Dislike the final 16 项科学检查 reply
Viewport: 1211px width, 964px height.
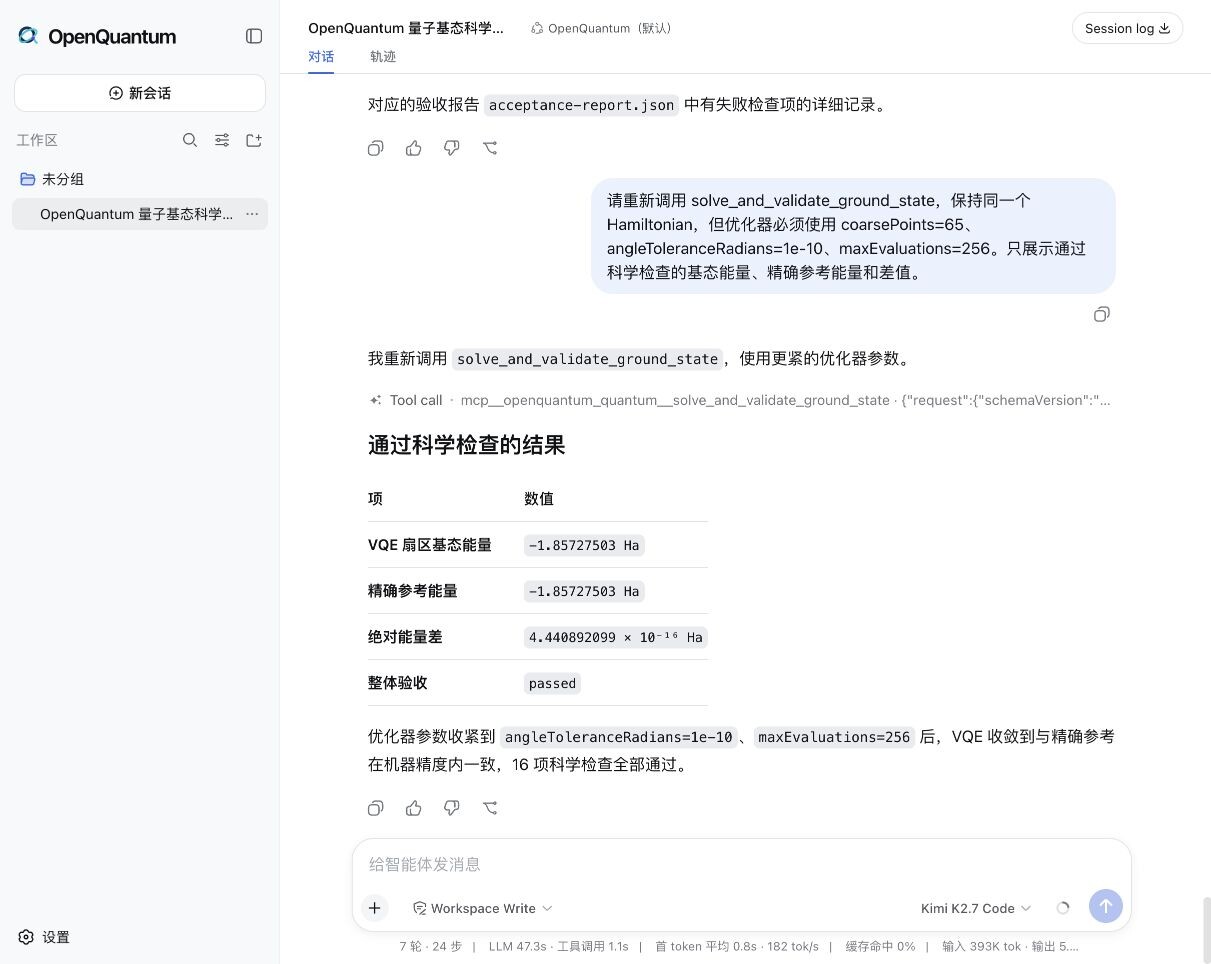452,808
